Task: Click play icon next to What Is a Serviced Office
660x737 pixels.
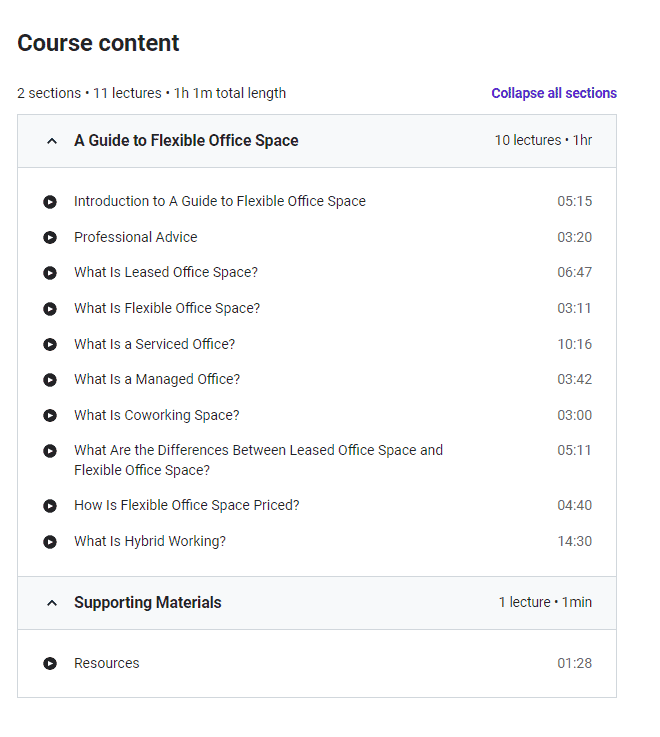Action: 50,345
